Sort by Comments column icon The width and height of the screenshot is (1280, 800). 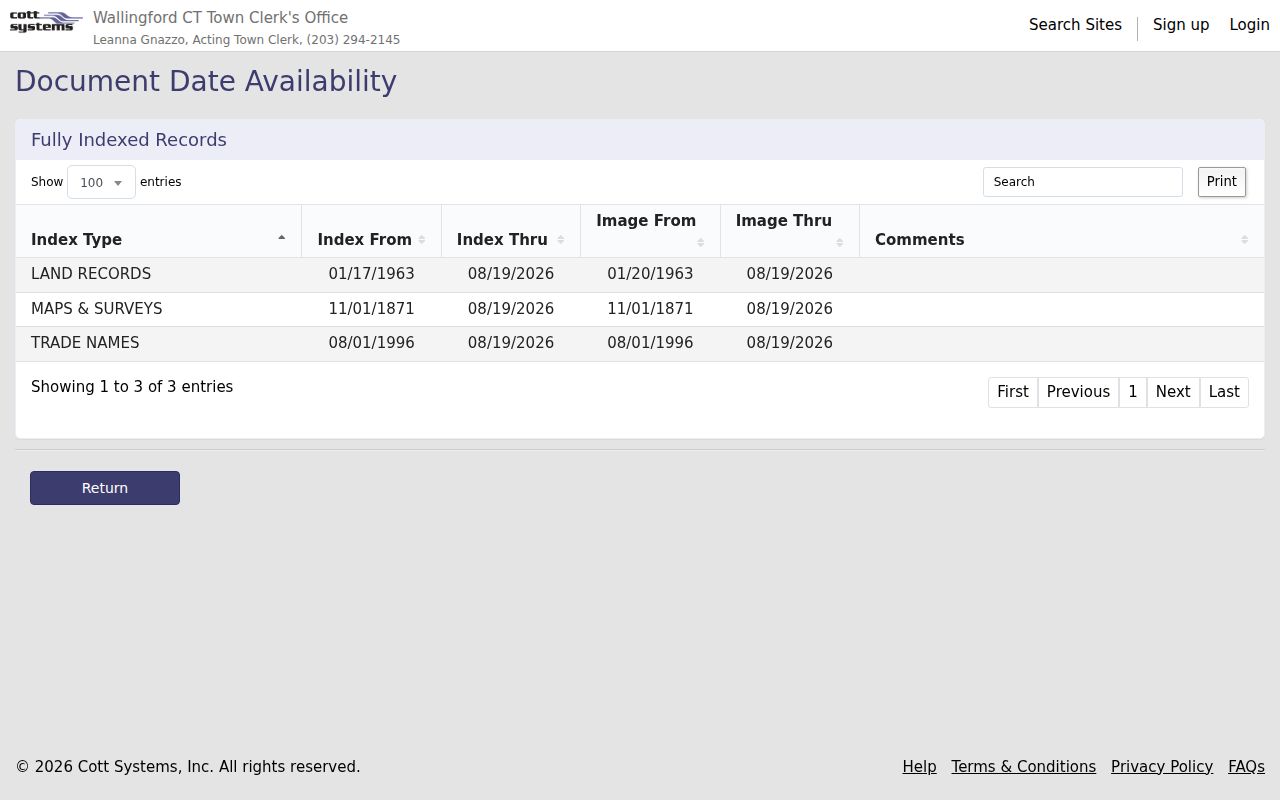pyautogui.click(x=1244, y=240)
